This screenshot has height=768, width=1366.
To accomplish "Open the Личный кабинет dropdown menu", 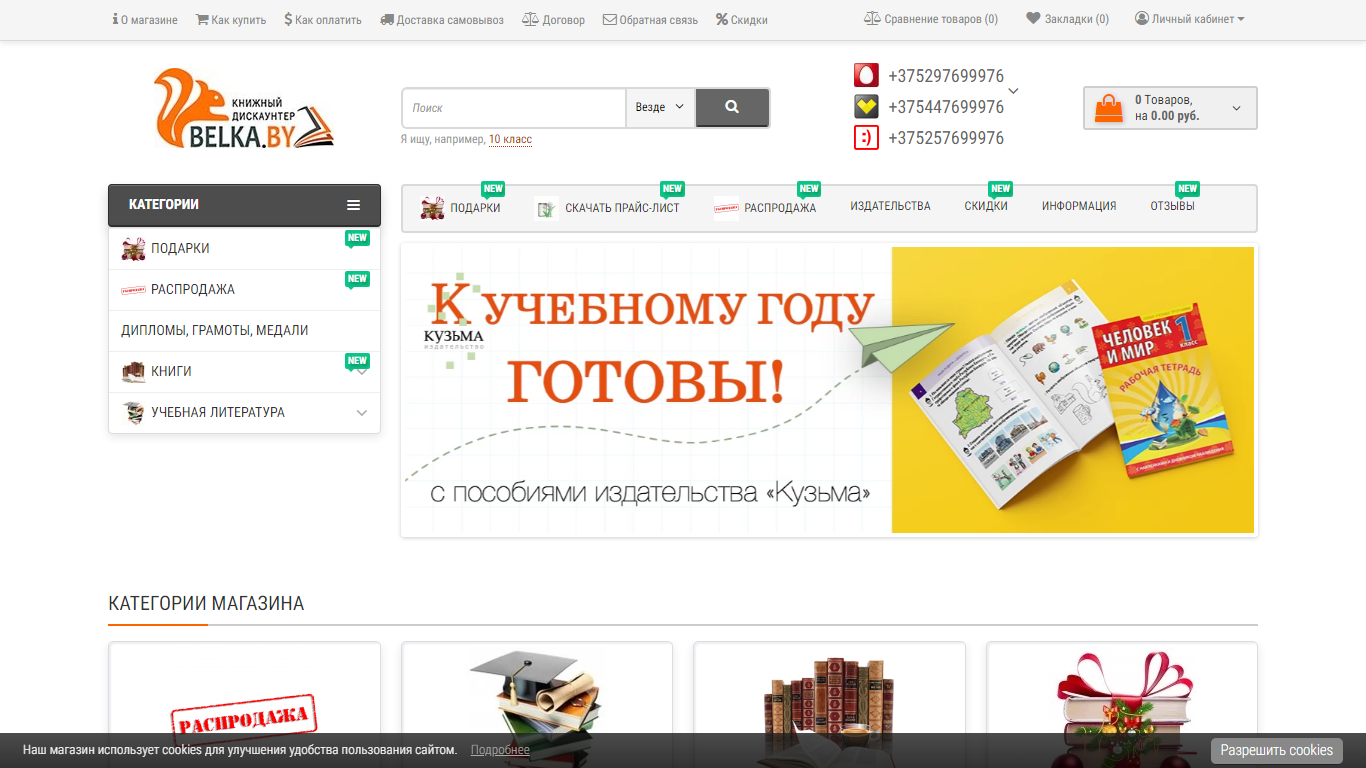I will [1190, 19].
